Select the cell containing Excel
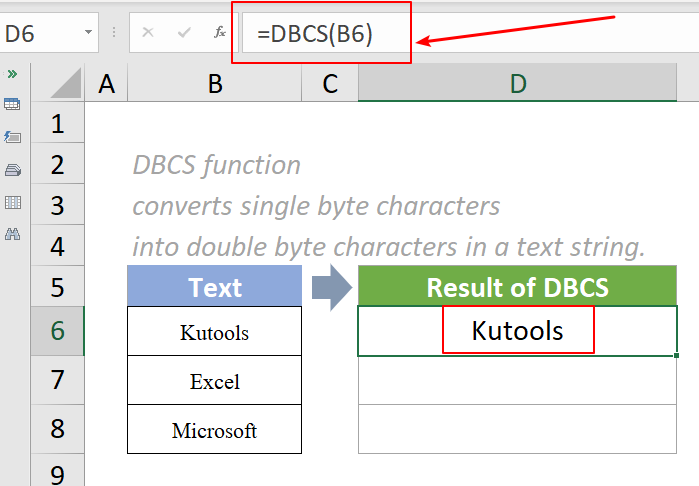699x486 pixels. (214, 381)
